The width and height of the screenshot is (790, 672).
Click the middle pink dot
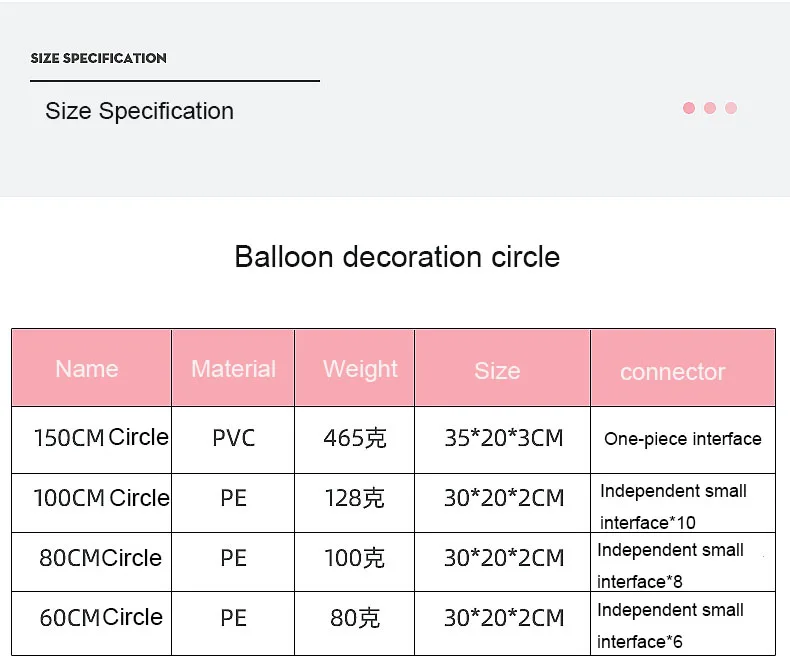pos(710,108)
